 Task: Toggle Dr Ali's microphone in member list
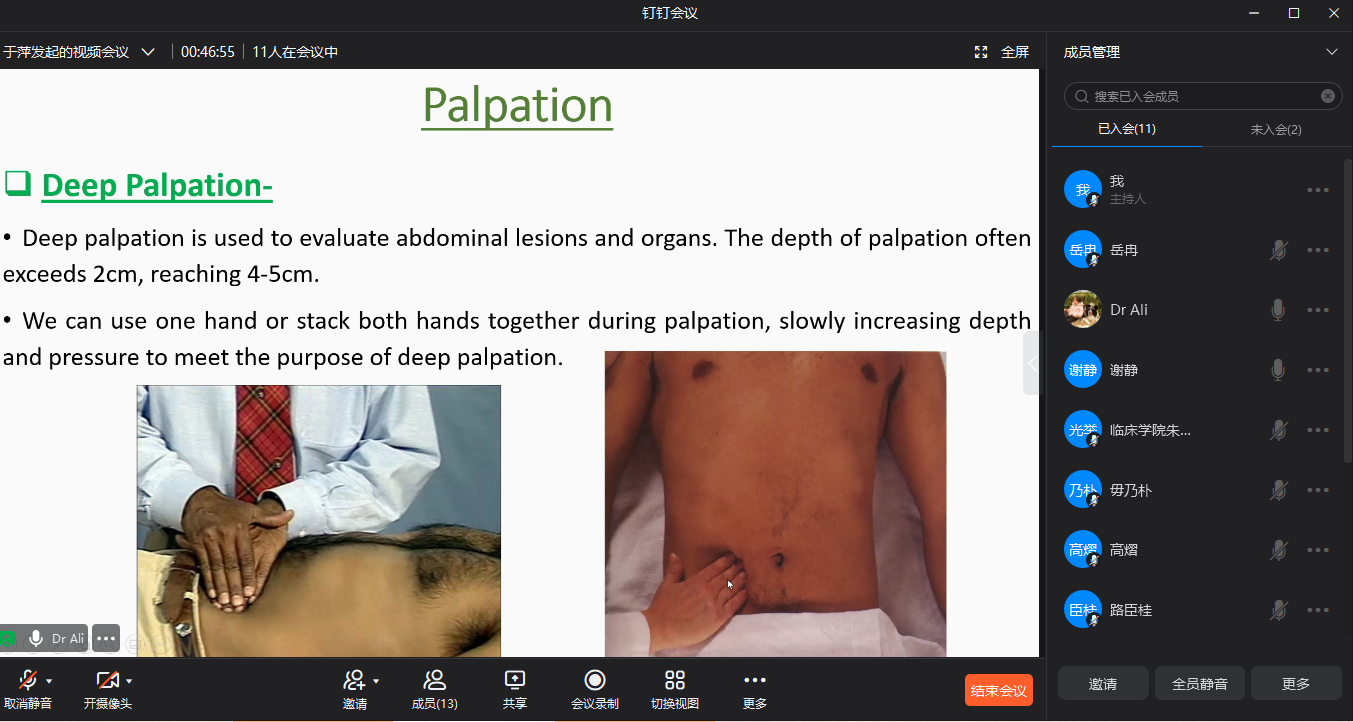pos(1278,310)
